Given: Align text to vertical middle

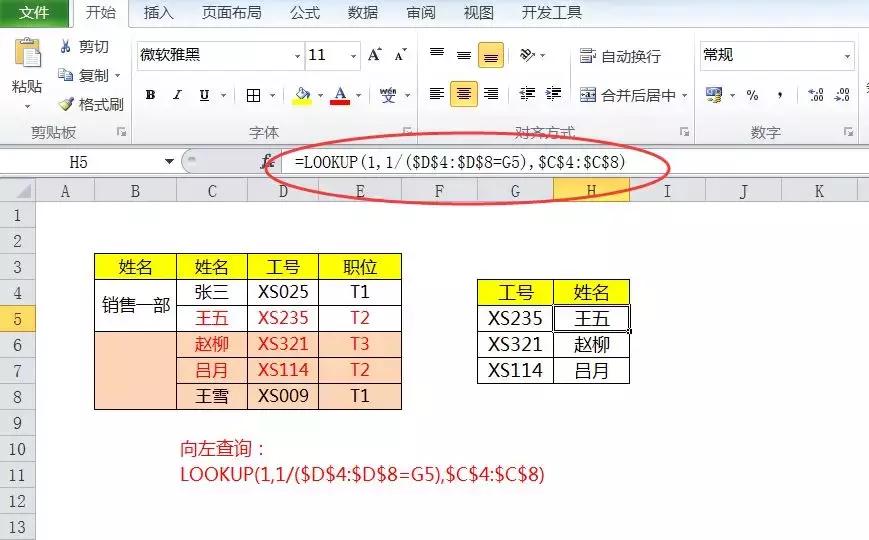Looking at the screenshot, I should tap(464, 54).
